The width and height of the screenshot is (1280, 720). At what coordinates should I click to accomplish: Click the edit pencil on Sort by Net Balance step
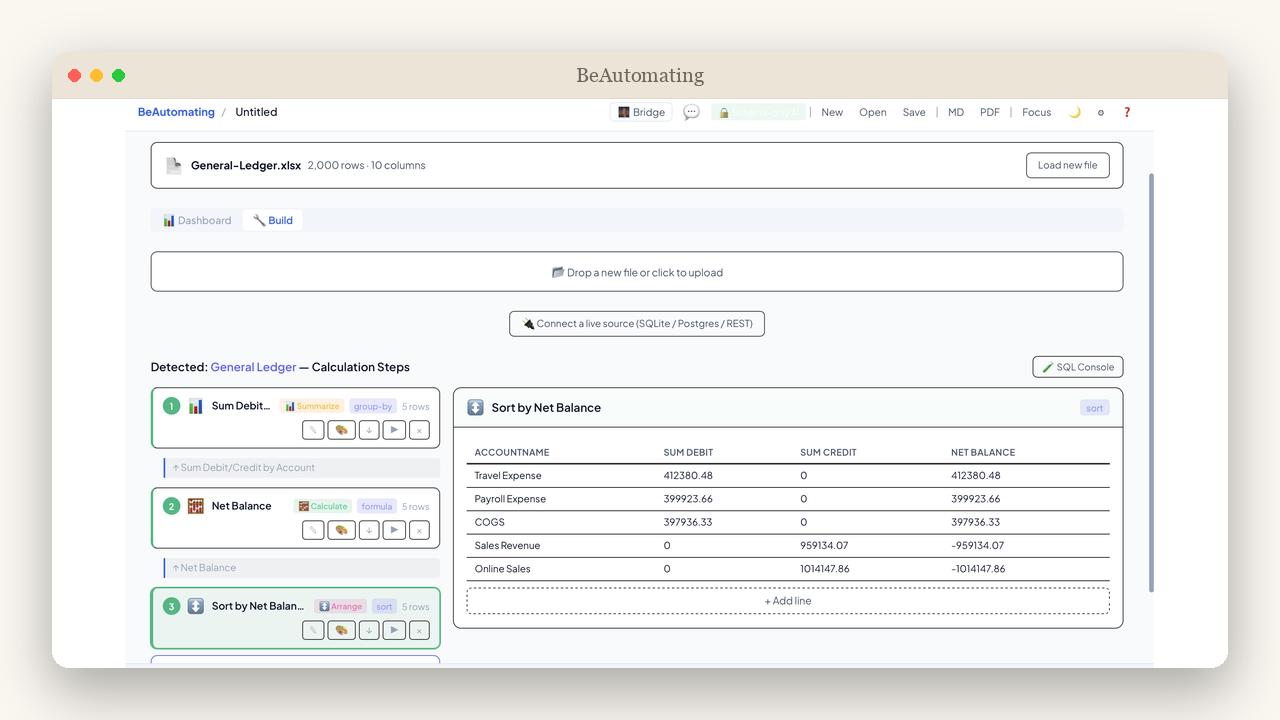pyautogui.click(x=313, y=630)
